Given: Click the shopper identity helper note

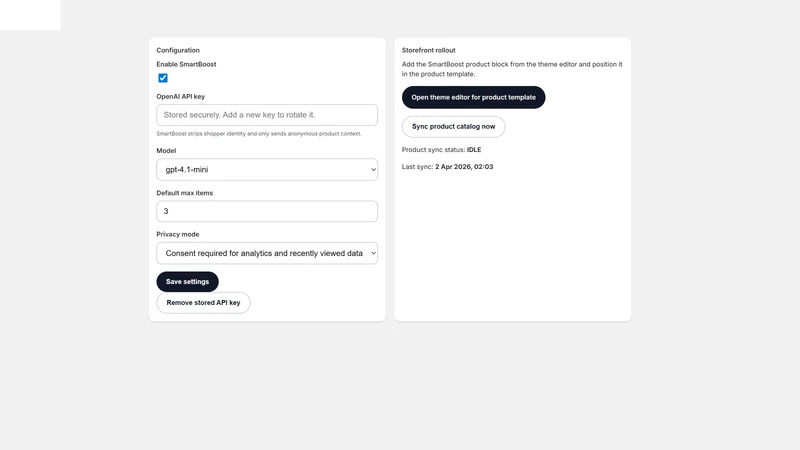Looking at the screenshot, I should [259, 134].
